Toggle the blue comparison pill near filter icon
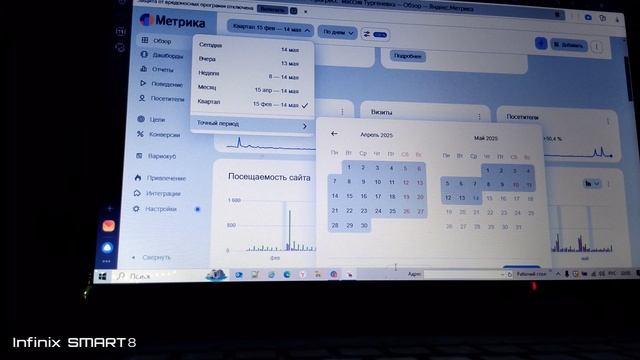Screen dimensions: 640x360 [380, 35]
